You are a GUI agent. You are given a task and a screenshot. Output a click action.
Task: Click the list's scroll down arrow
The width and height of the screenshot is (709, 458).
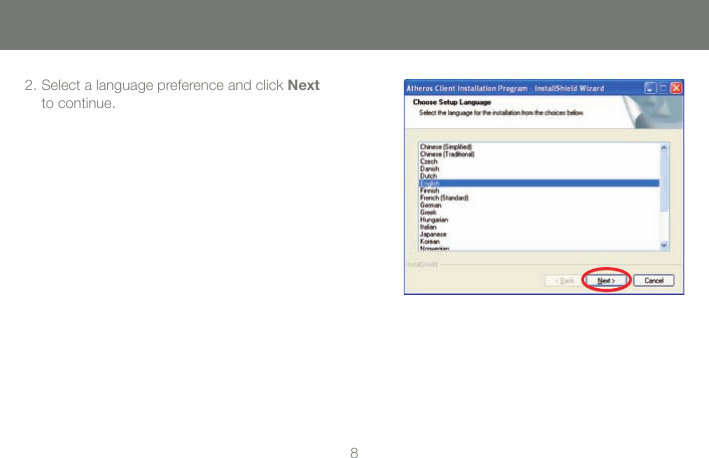coord(664,245)
